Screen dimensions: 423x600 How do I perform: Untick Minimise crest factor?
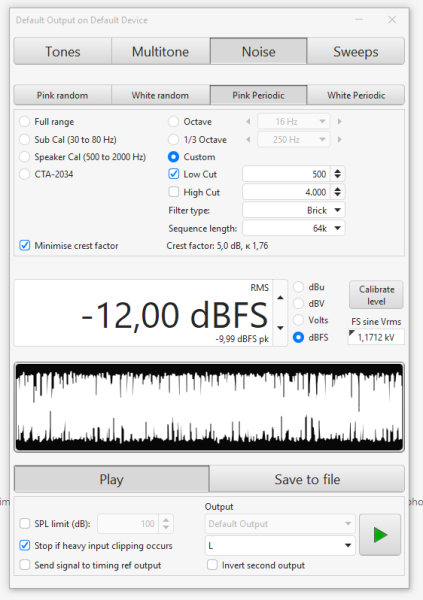25,245
